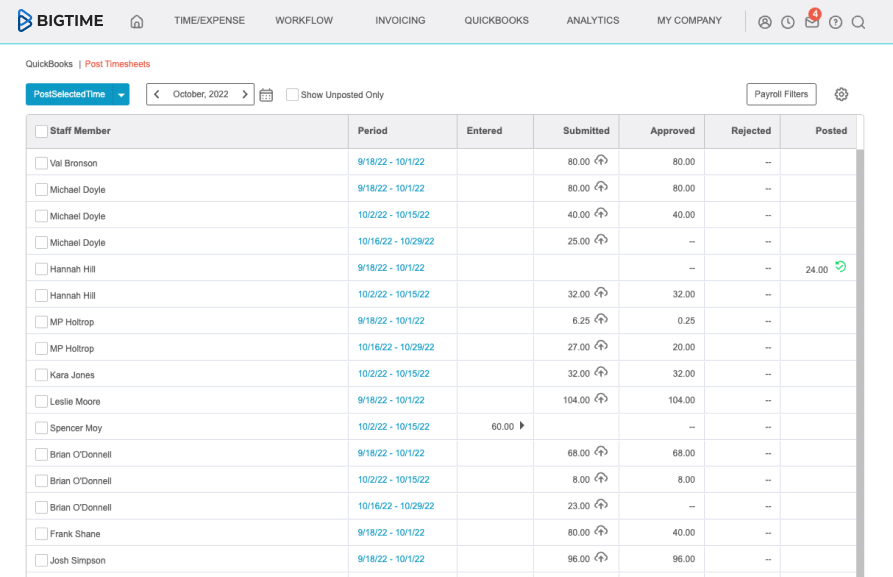
Task: Click green posted icon in Hannah Hill row
Action: pyautogui.click(x=841, y=266)
